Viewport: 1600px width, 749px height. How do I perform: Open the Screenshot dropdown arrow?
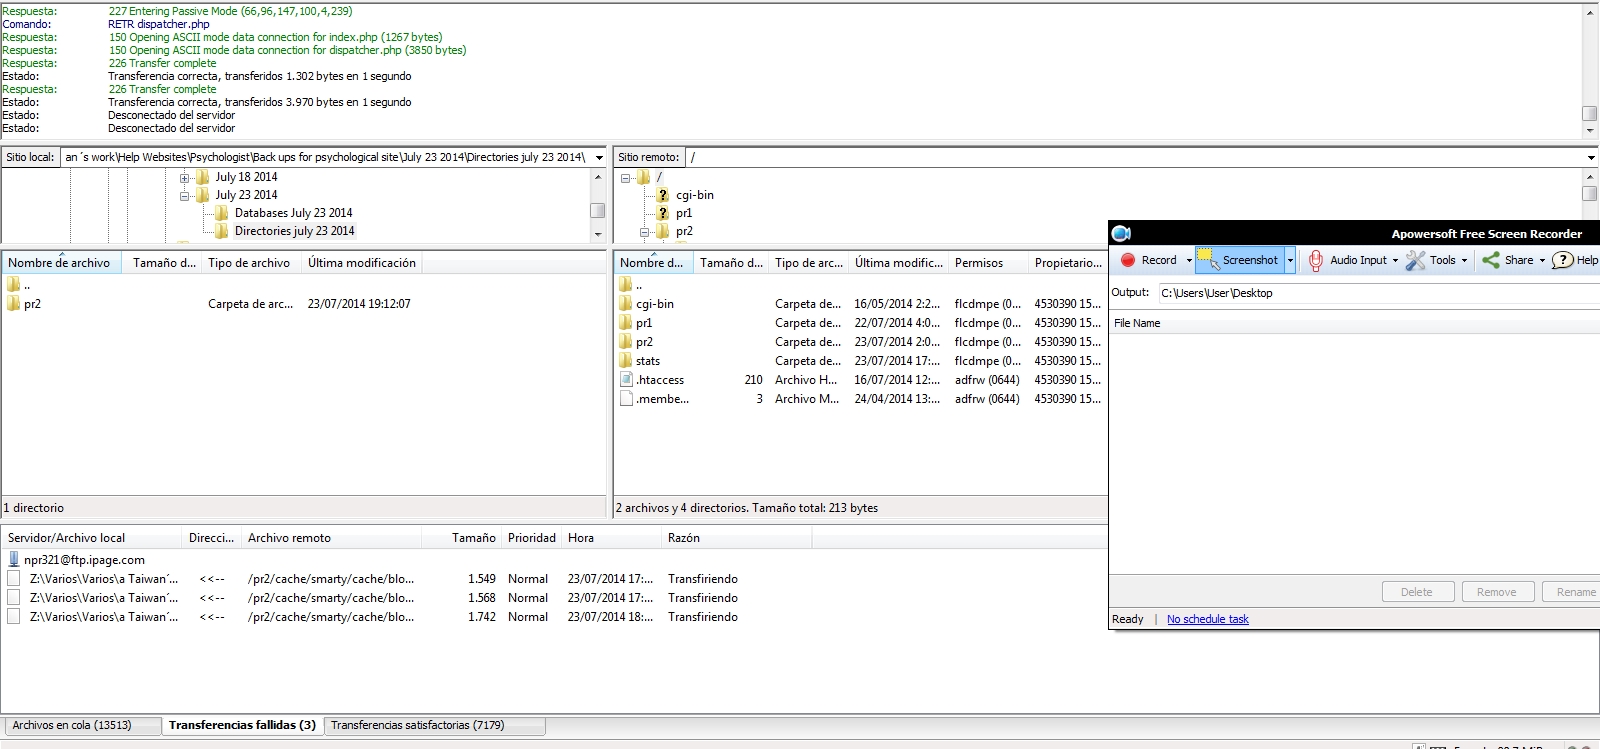[x=1290, y=260]
